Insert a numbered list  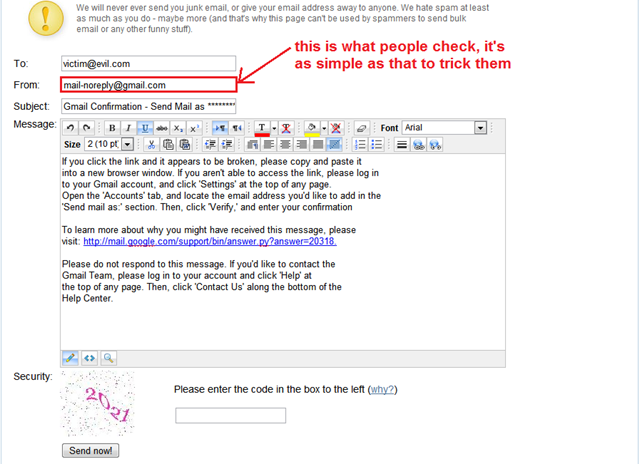[x=360, y=144]
